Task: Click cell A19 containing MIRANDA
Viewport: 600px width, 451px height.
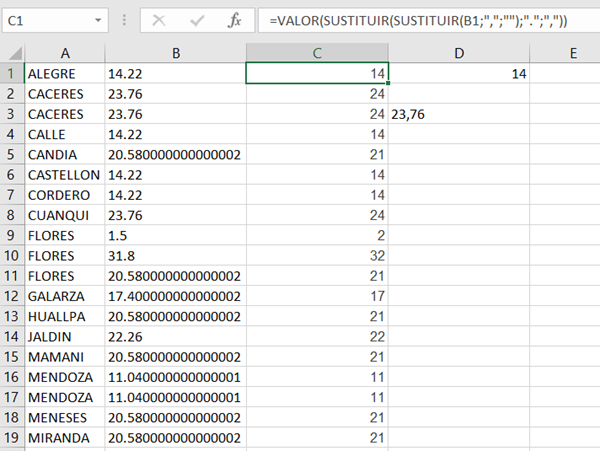Action: [65, 438]
